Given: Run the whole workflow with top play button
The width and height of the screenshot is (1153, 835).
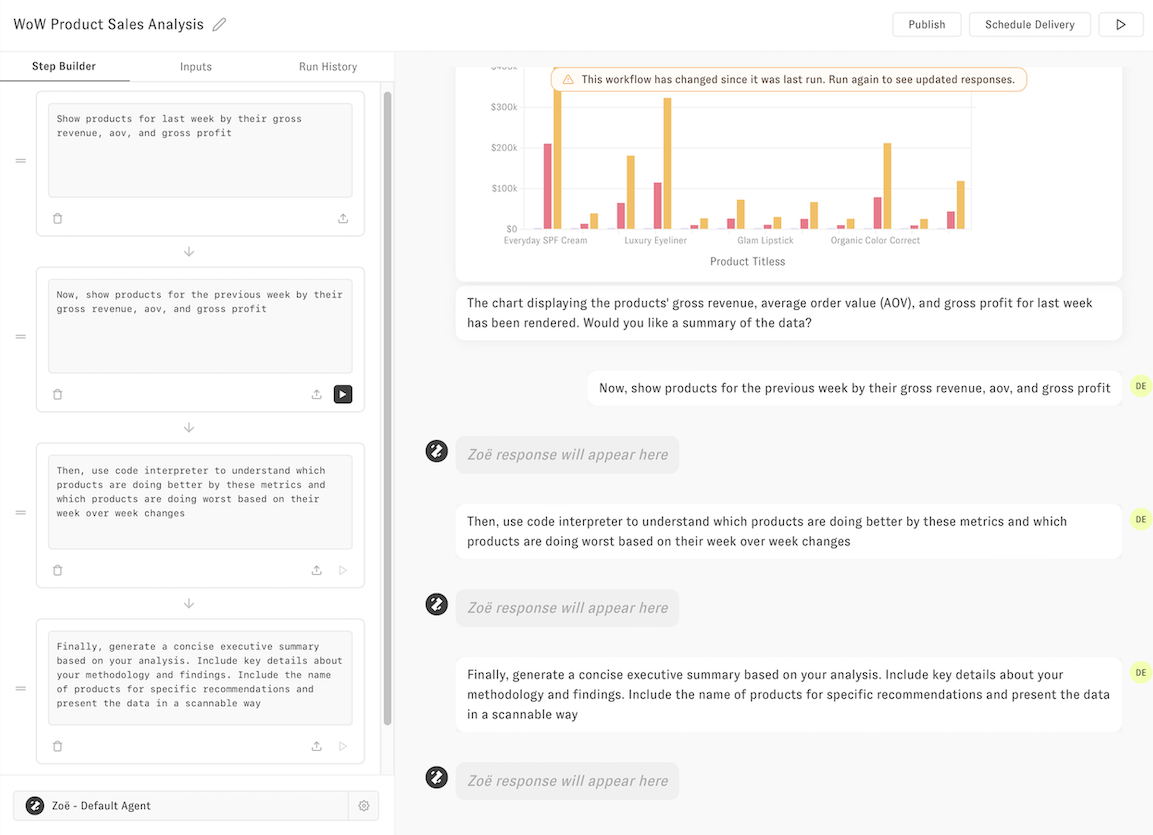Looking at the screenshot, I should point(1121,24).
